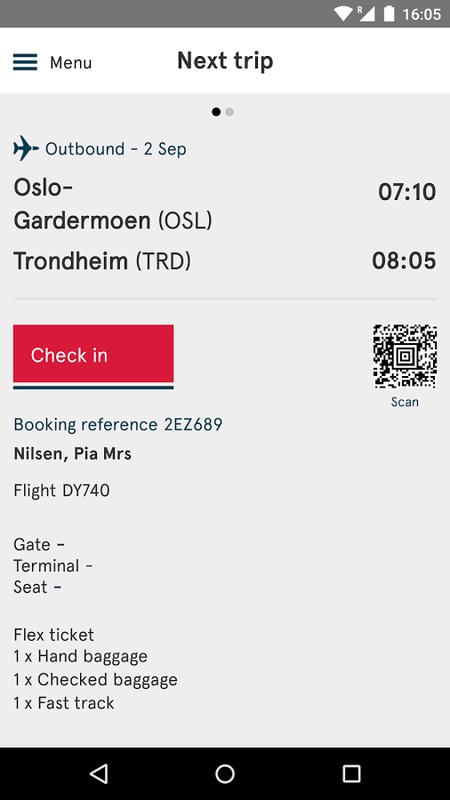Tap Flight DY740 text
Image resolution: width=450 pixels, height=800 pixels.
62,490
